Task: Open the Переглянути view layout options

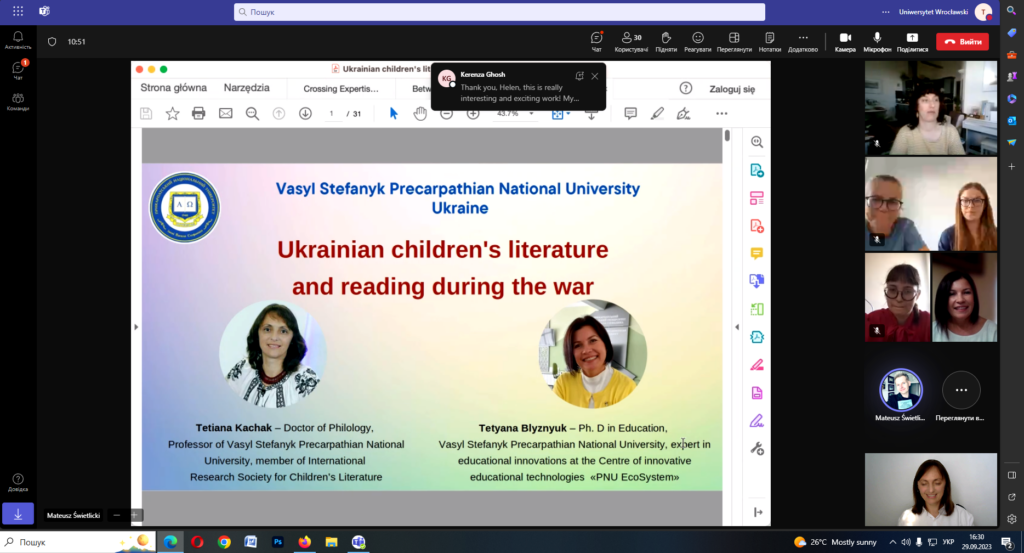Action: tap(734, 40)
